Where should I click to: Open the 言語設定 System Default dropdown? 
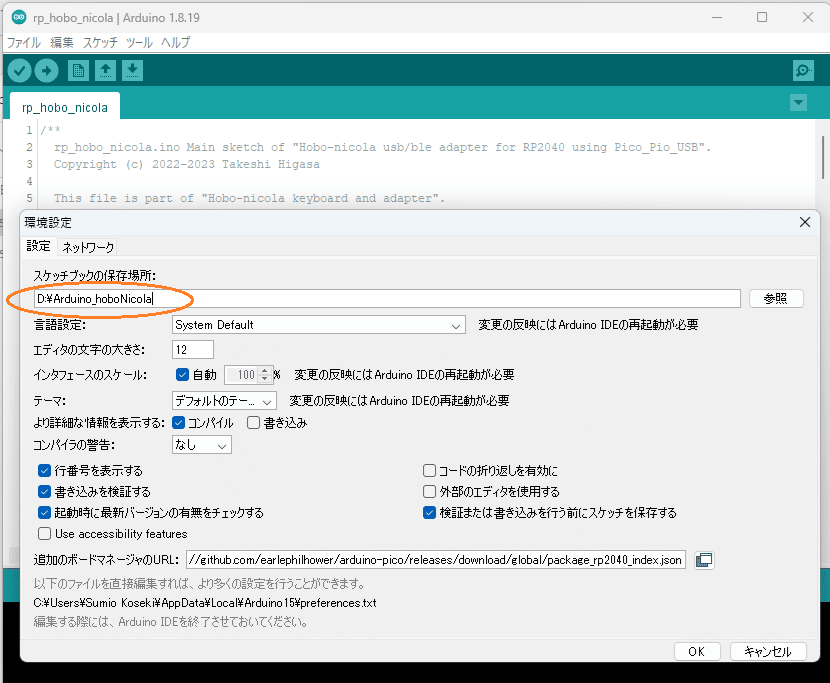[x=319, y=325]
